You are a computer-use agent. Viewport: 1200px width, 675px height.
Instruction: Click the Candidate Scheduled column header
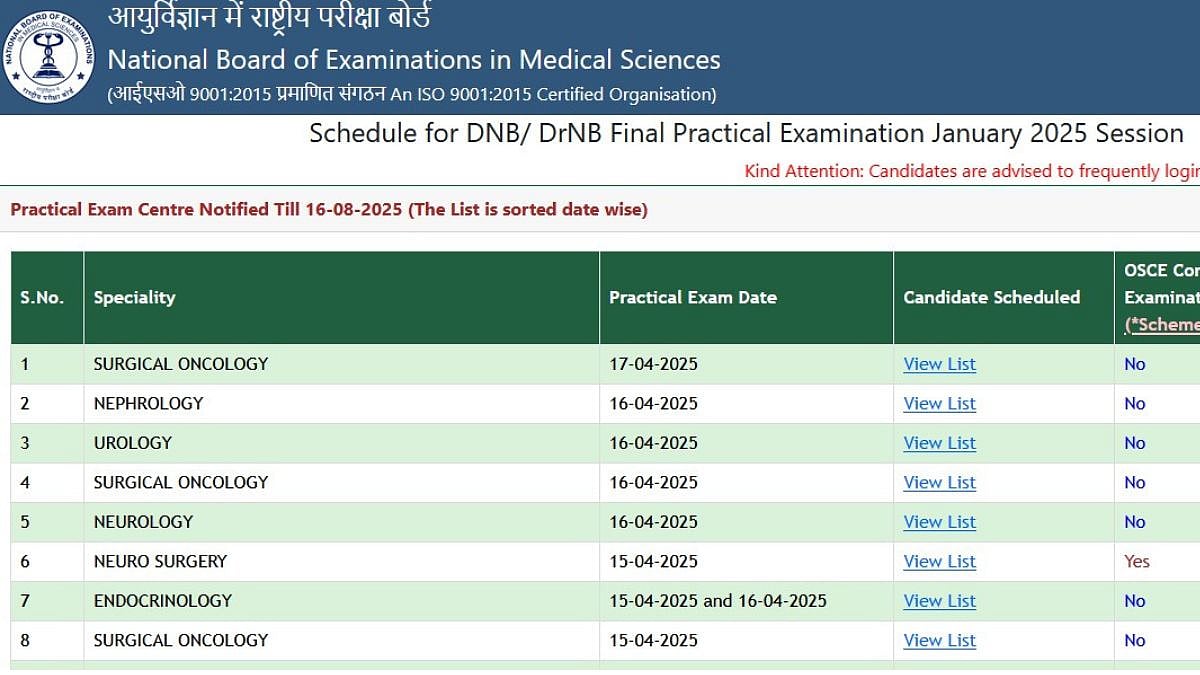tap(991, 297)
